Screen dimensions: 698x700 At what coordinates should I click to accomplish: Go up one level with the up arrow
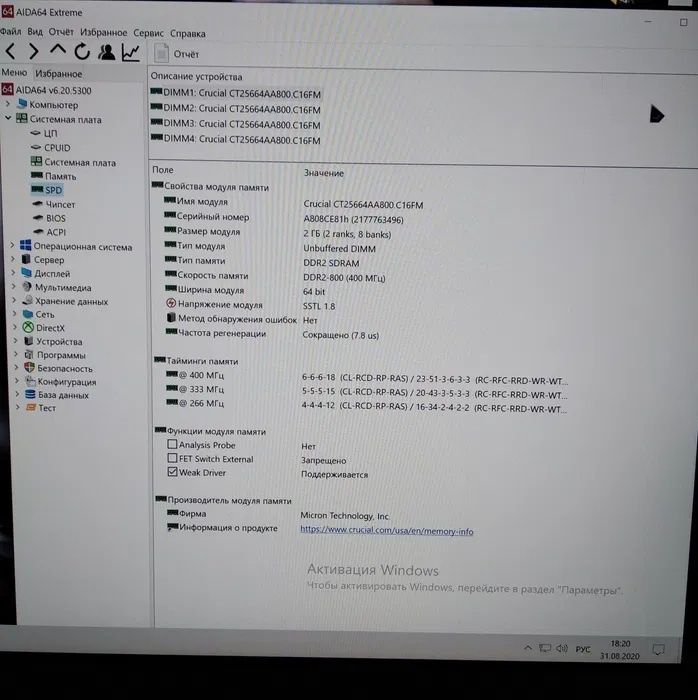click(58, 50)
